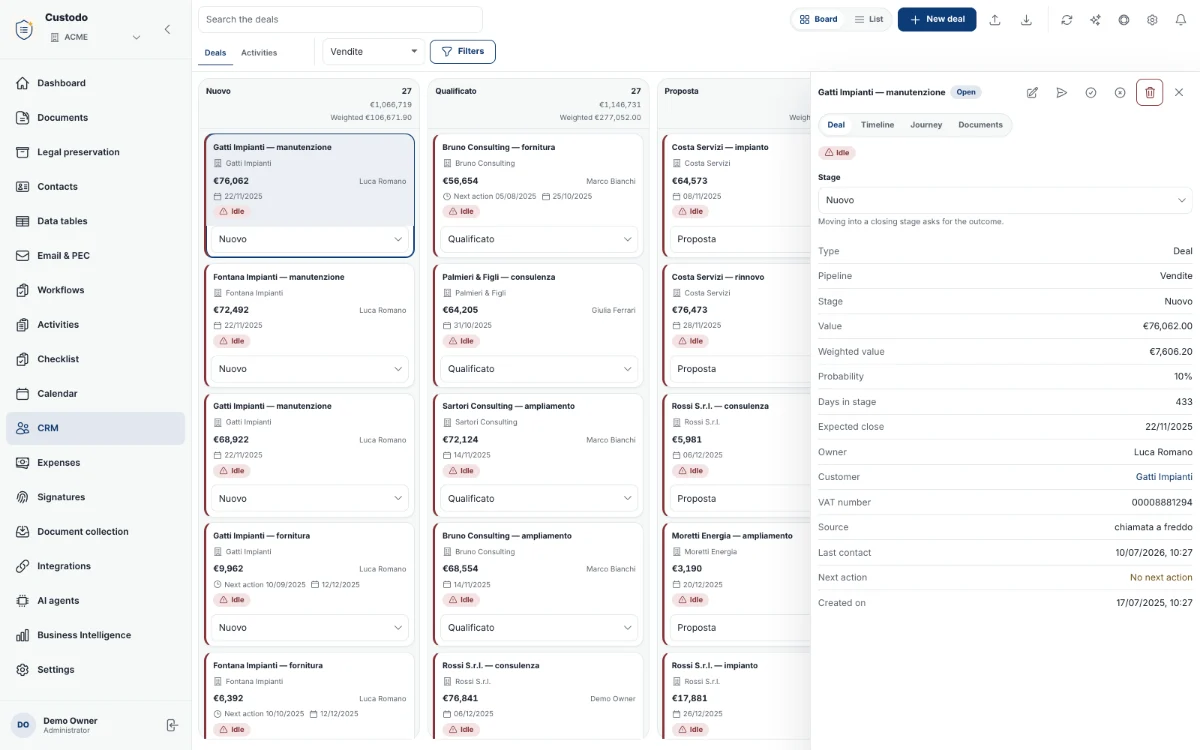This screenshot has width=1200, height=750.
Task: Open AI agents section
Action: (x=95, y=601)
